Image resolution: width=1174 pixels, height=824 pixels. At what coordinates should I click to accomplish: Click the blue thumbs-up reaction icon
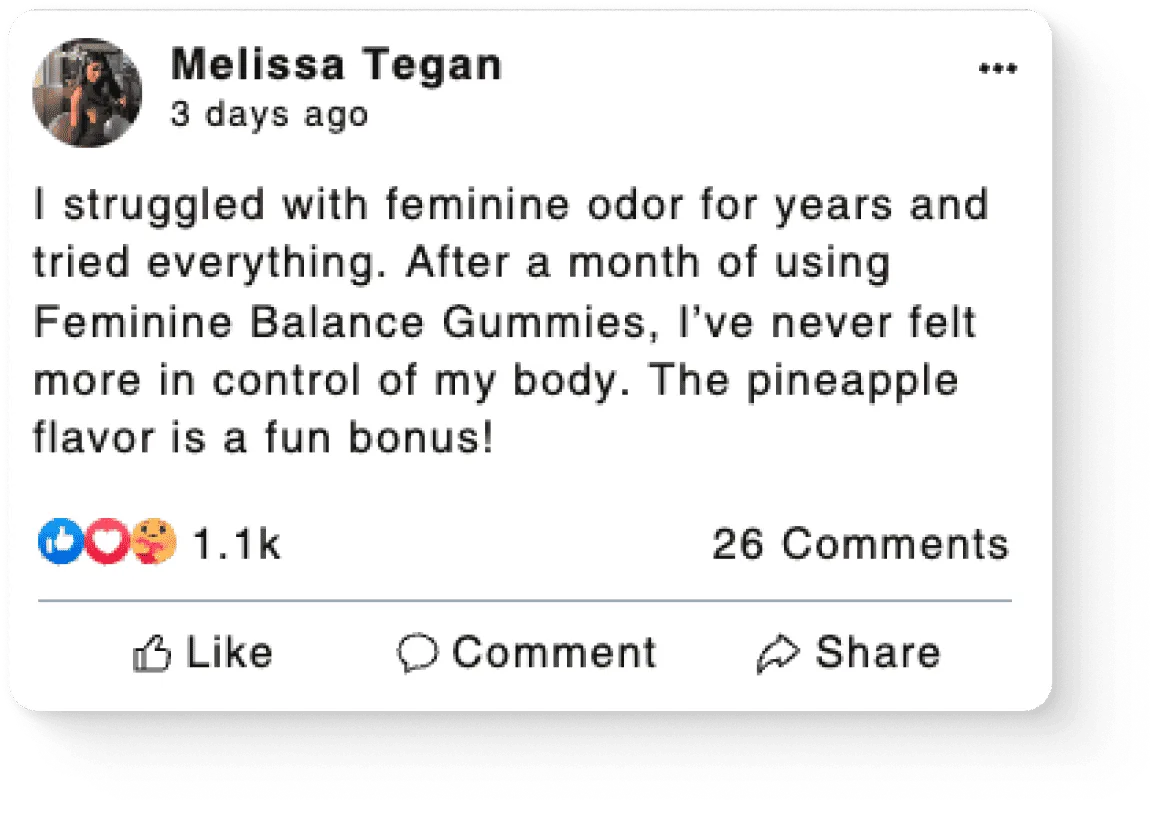coord(59,543)
